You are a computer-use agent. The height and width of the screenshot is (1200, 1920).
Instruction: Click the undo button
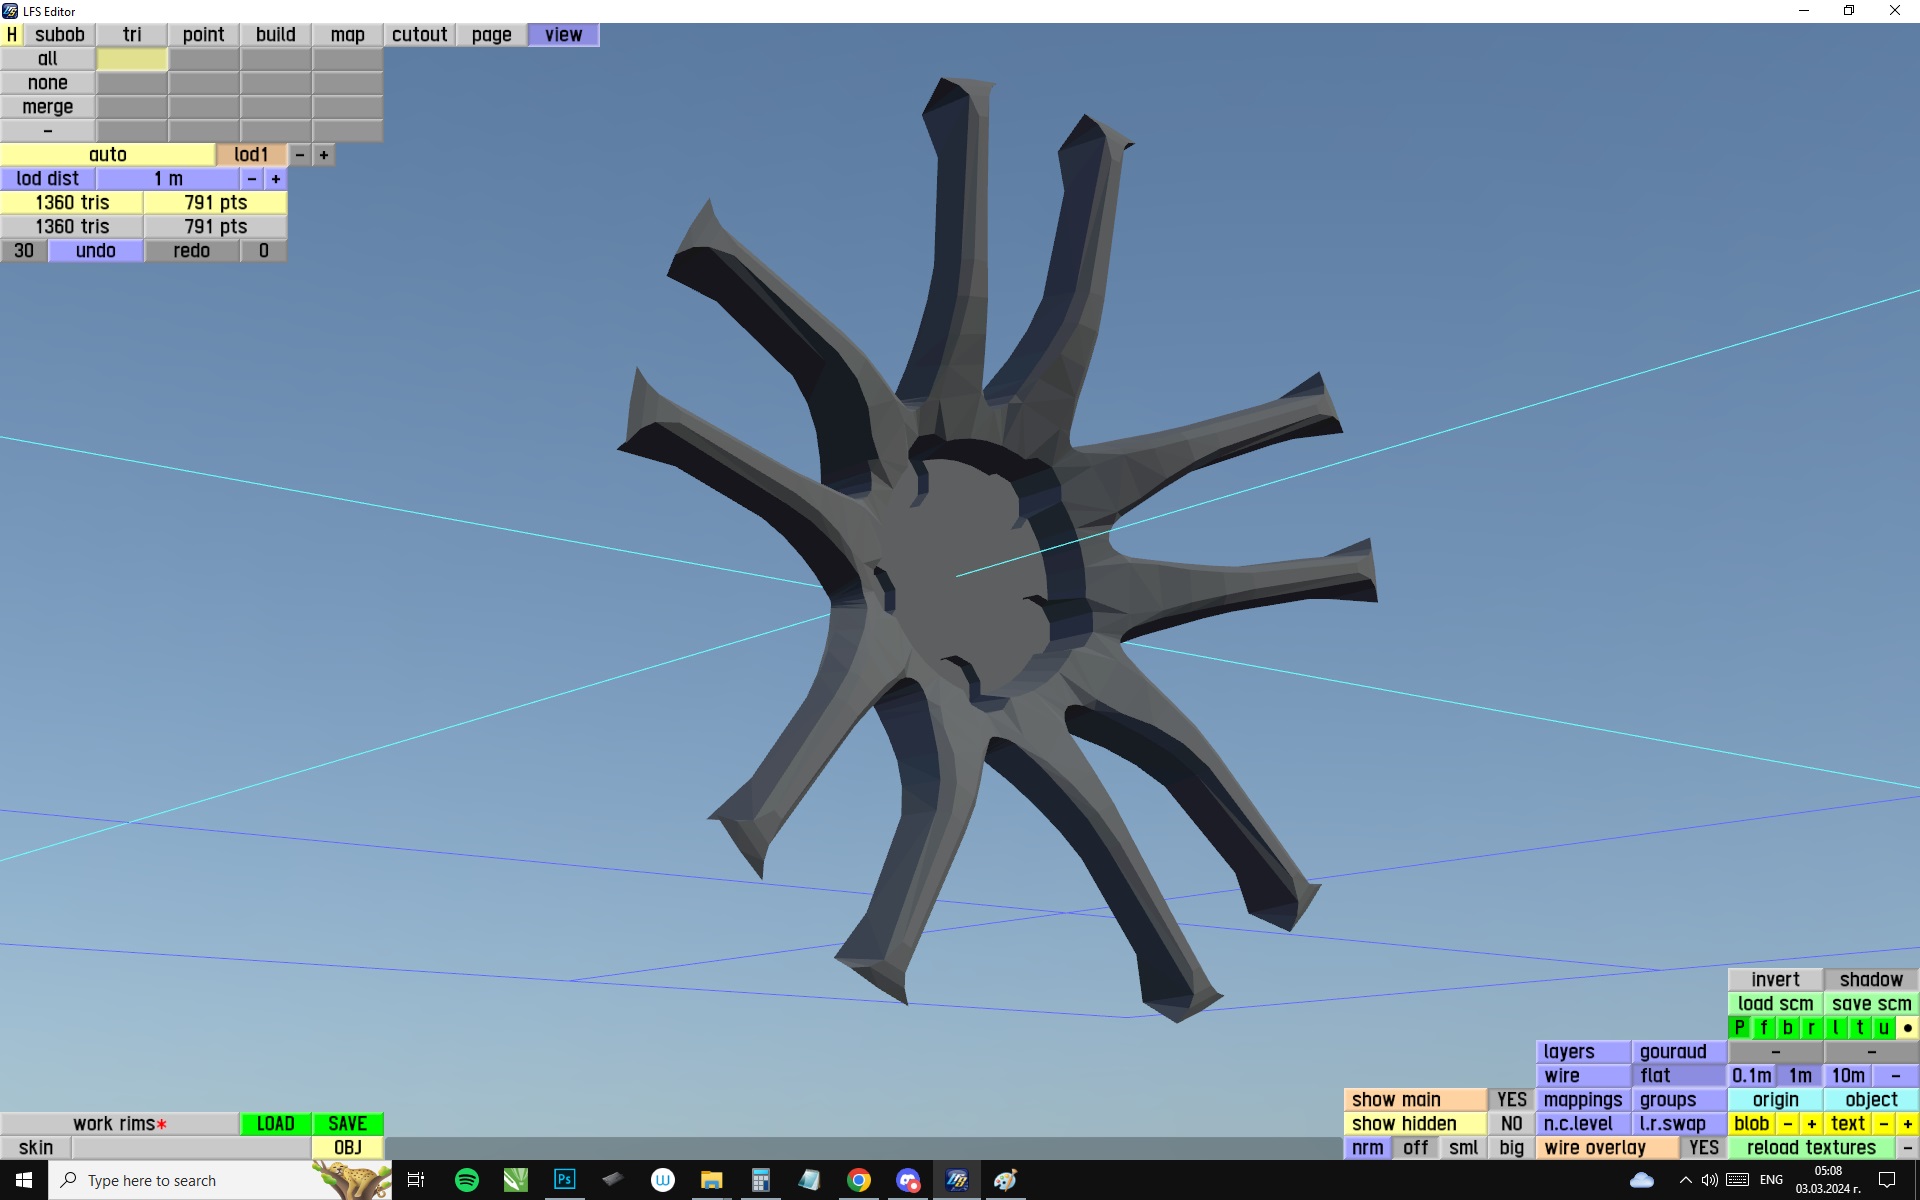[x=96, y=251]
